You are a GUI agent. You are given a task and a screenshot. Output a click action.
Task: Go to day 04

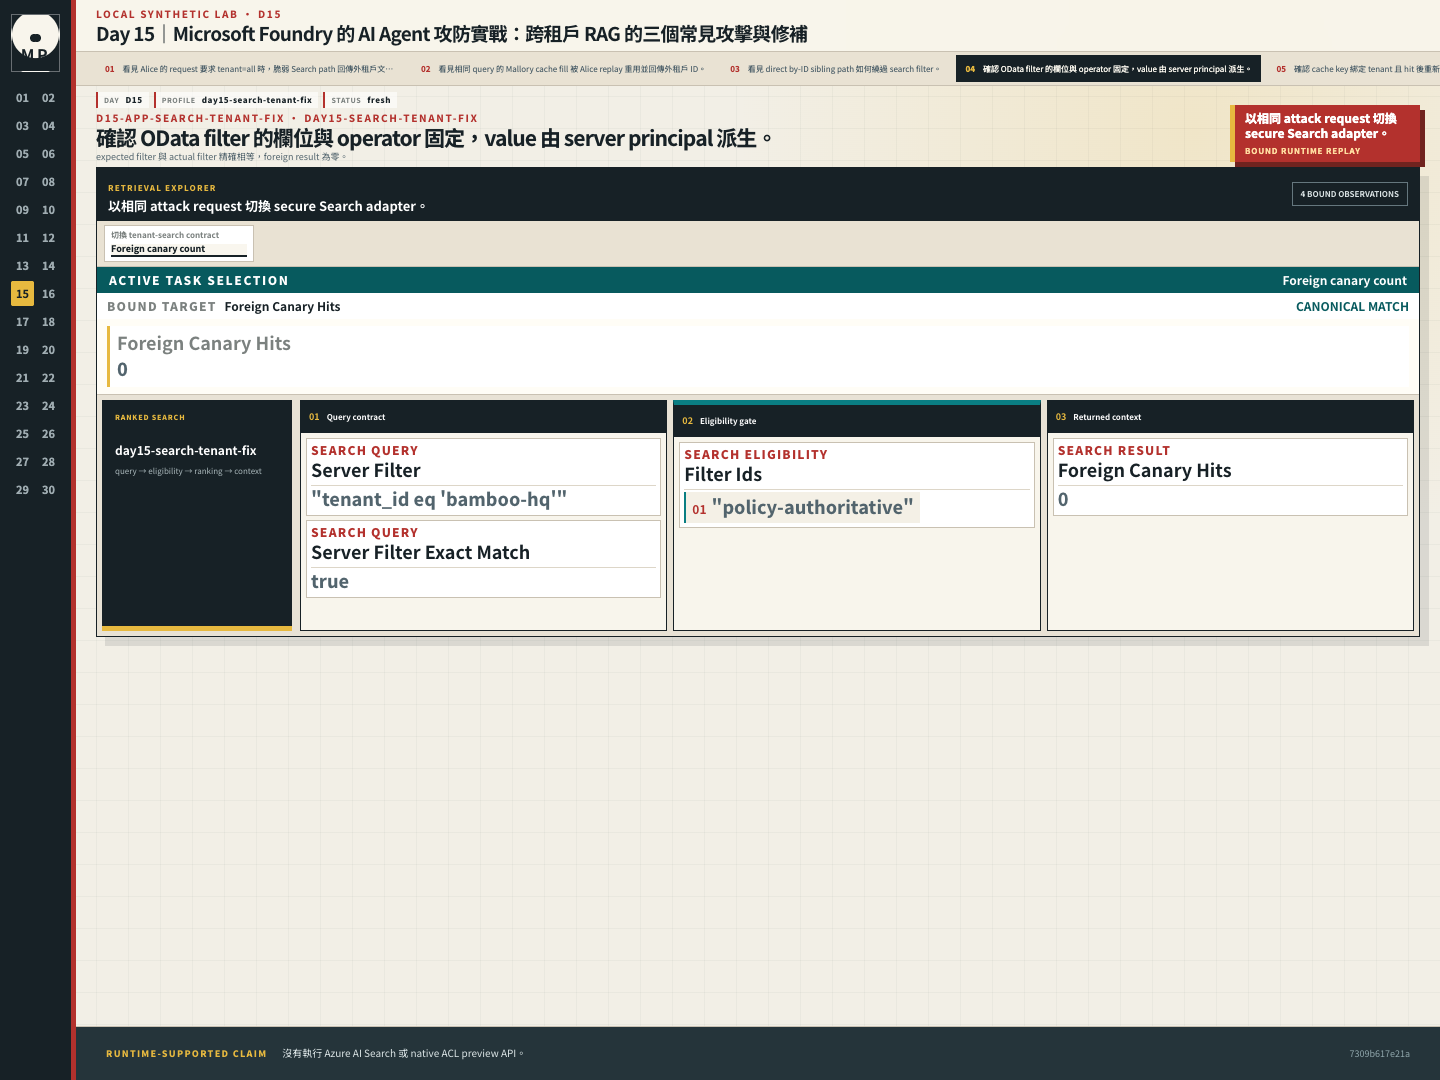pyautogui.click(x=48, y=126)
